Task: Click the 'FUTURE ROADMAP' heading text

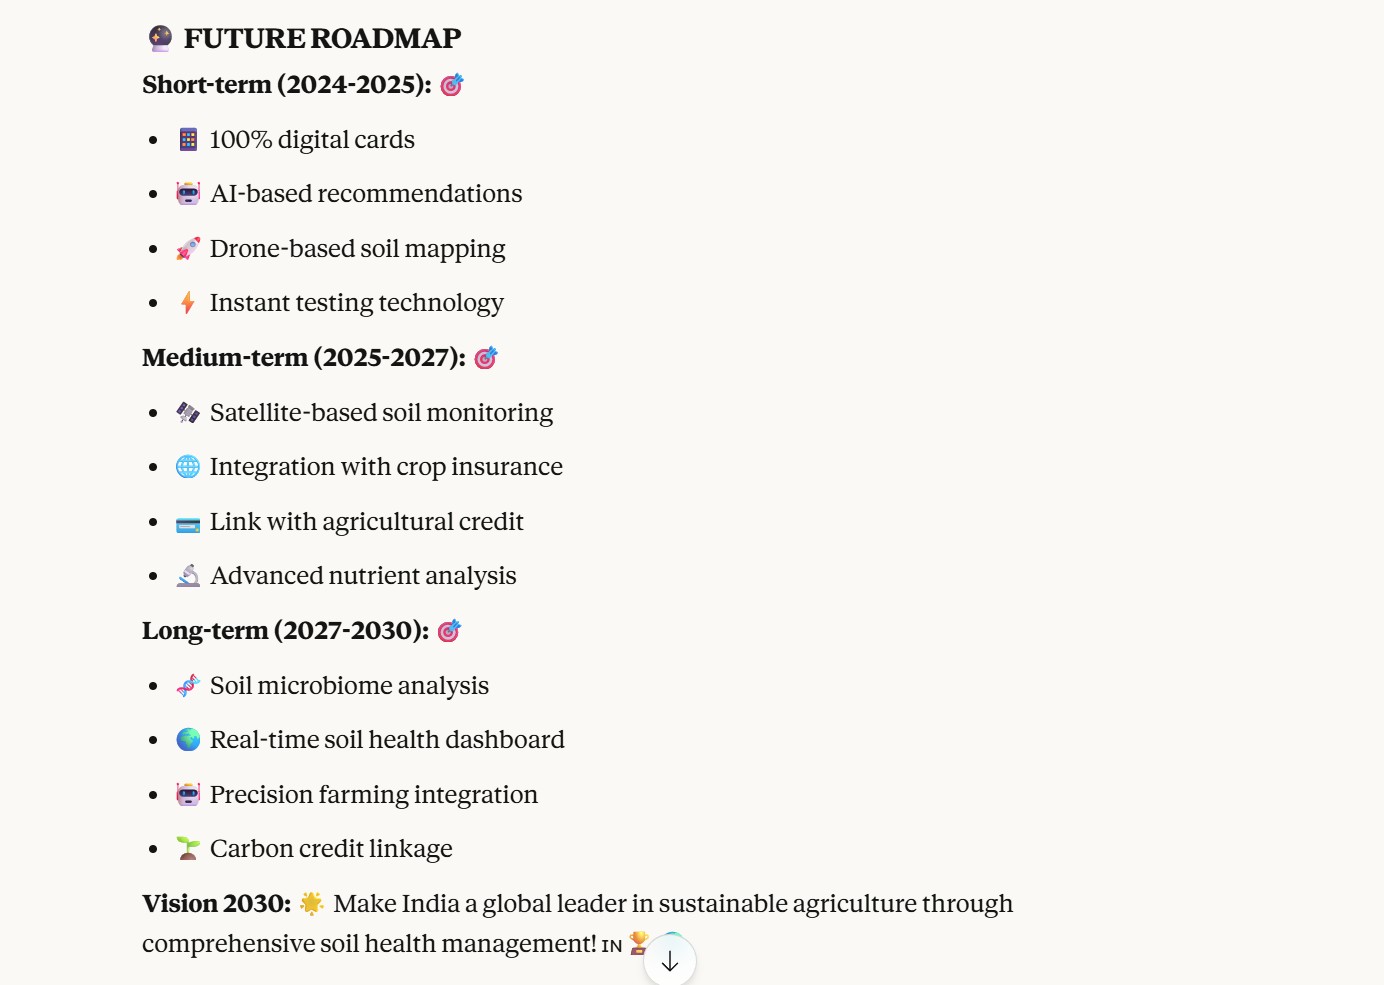Action: pyautogui.click(x=322, y=39)
